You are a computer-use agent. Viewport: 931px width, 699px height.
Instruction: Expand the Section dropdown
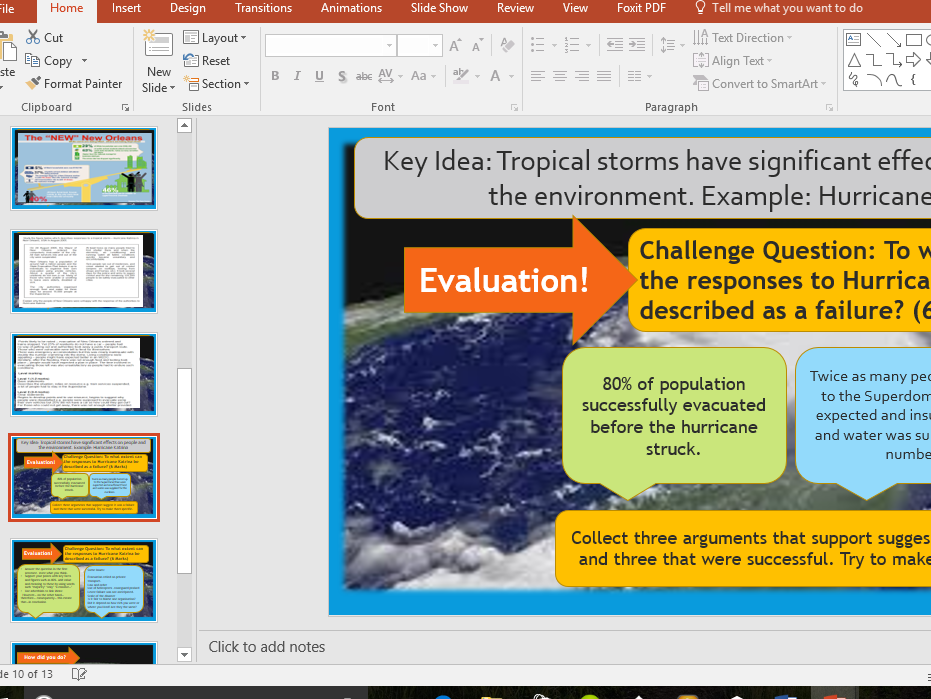[217, 84]
